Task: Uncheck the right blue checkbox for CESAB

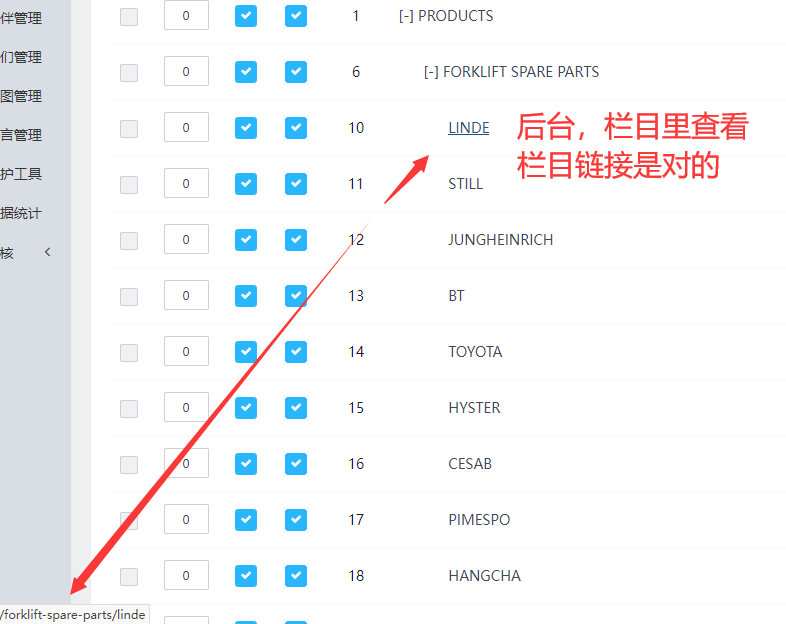Action: coord(296,464)
